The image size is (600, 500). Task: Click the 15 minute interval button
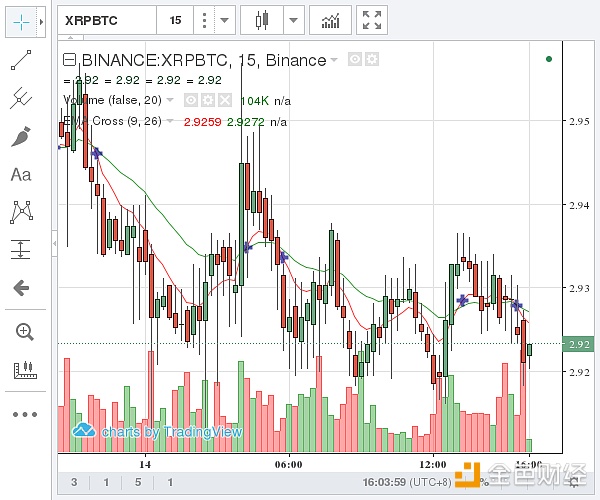175,20
